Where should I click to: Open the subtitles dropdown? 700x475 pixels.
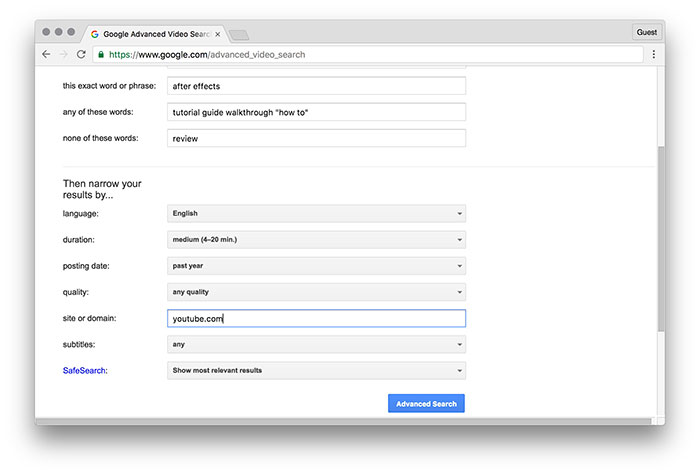316,344
